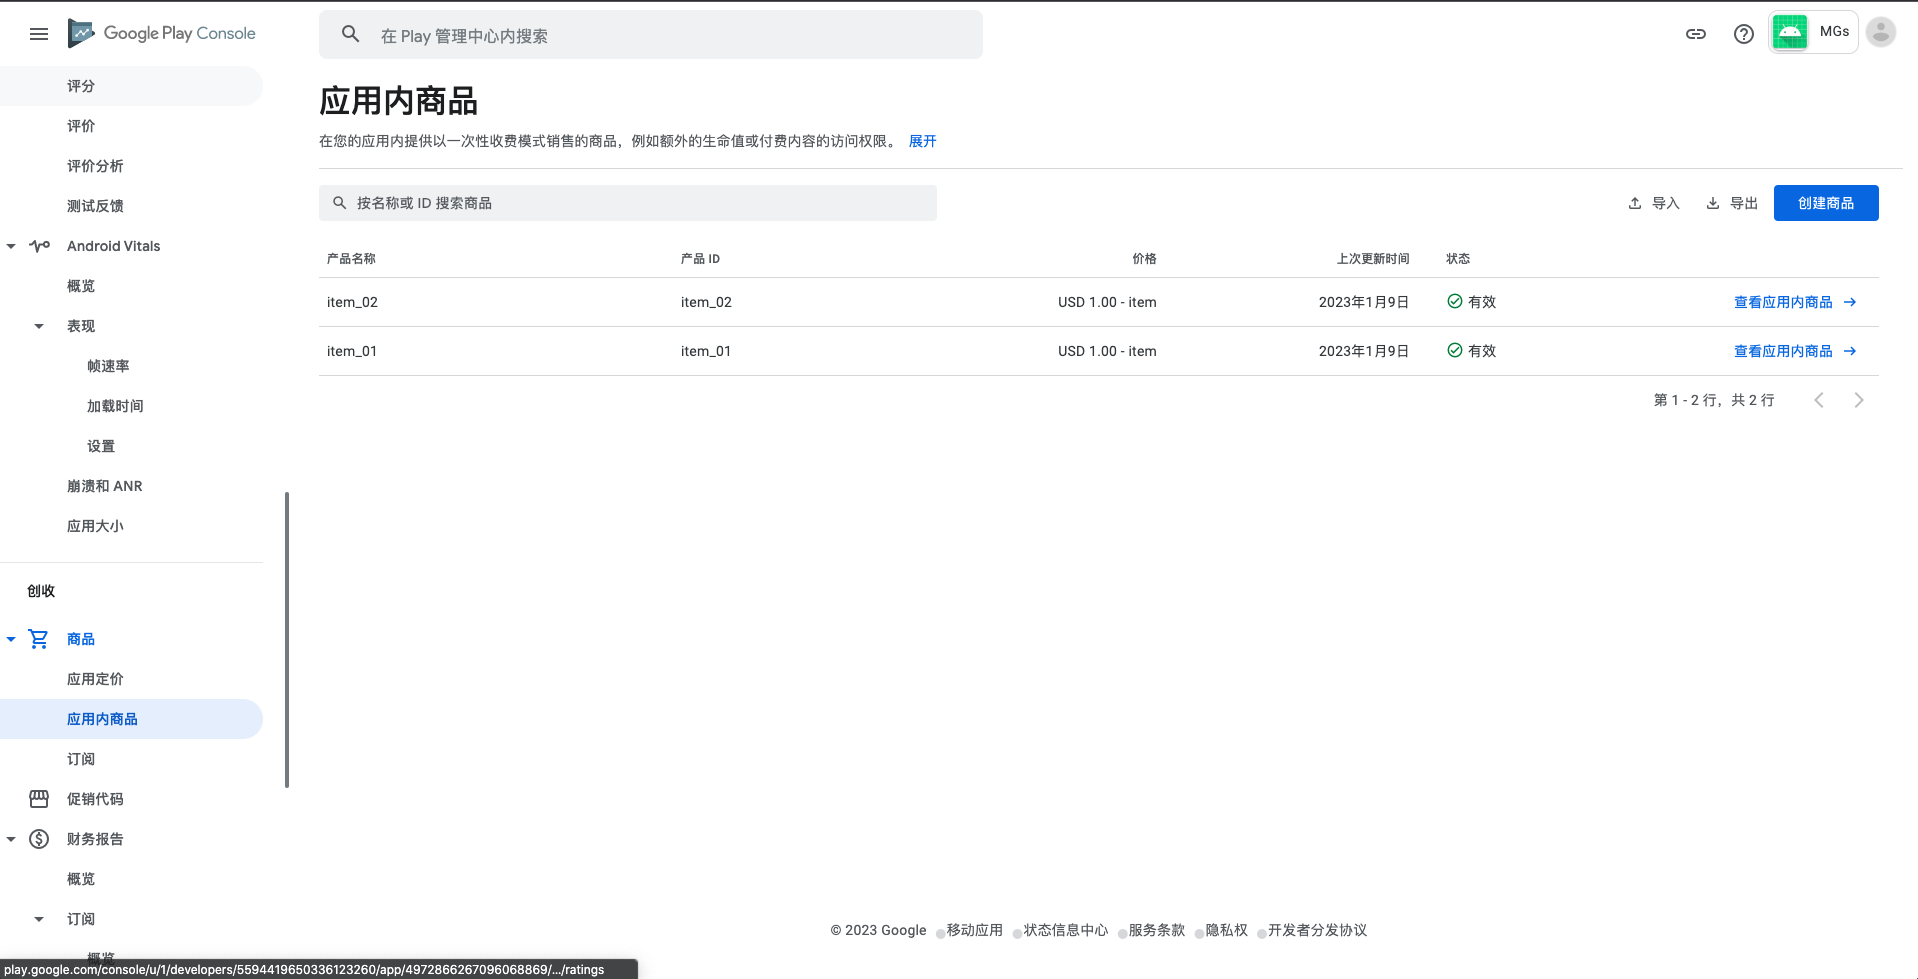
Task: Collapse the bottom 订阅 subsection arrow
Action: pyautogui.click(x=39, y=919)
